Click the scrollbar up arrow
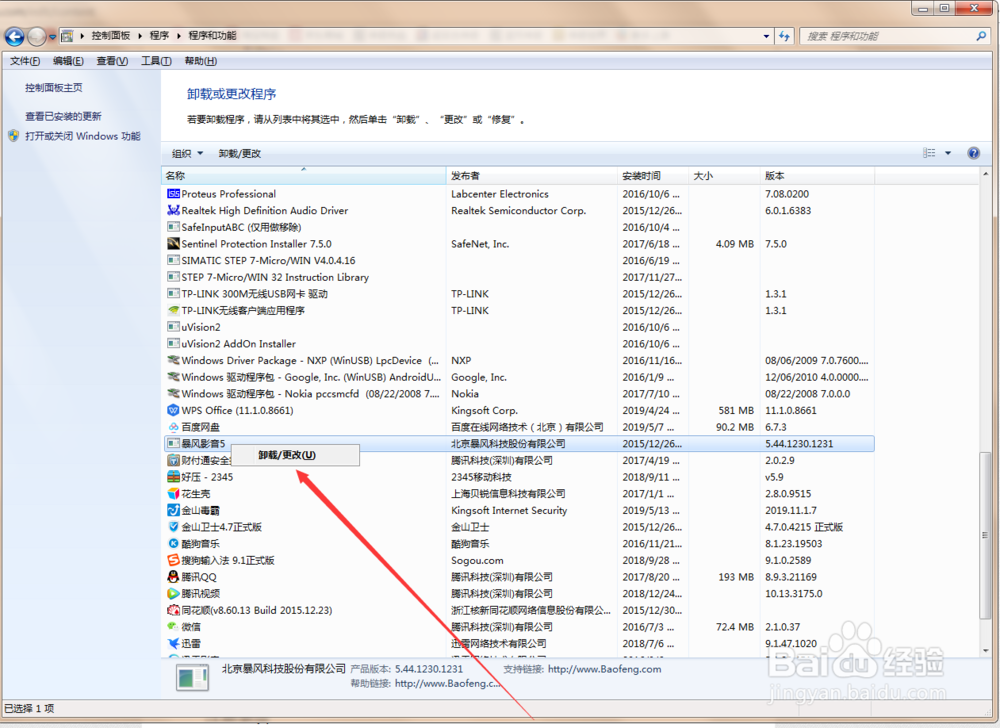 [x=986, y=174]
